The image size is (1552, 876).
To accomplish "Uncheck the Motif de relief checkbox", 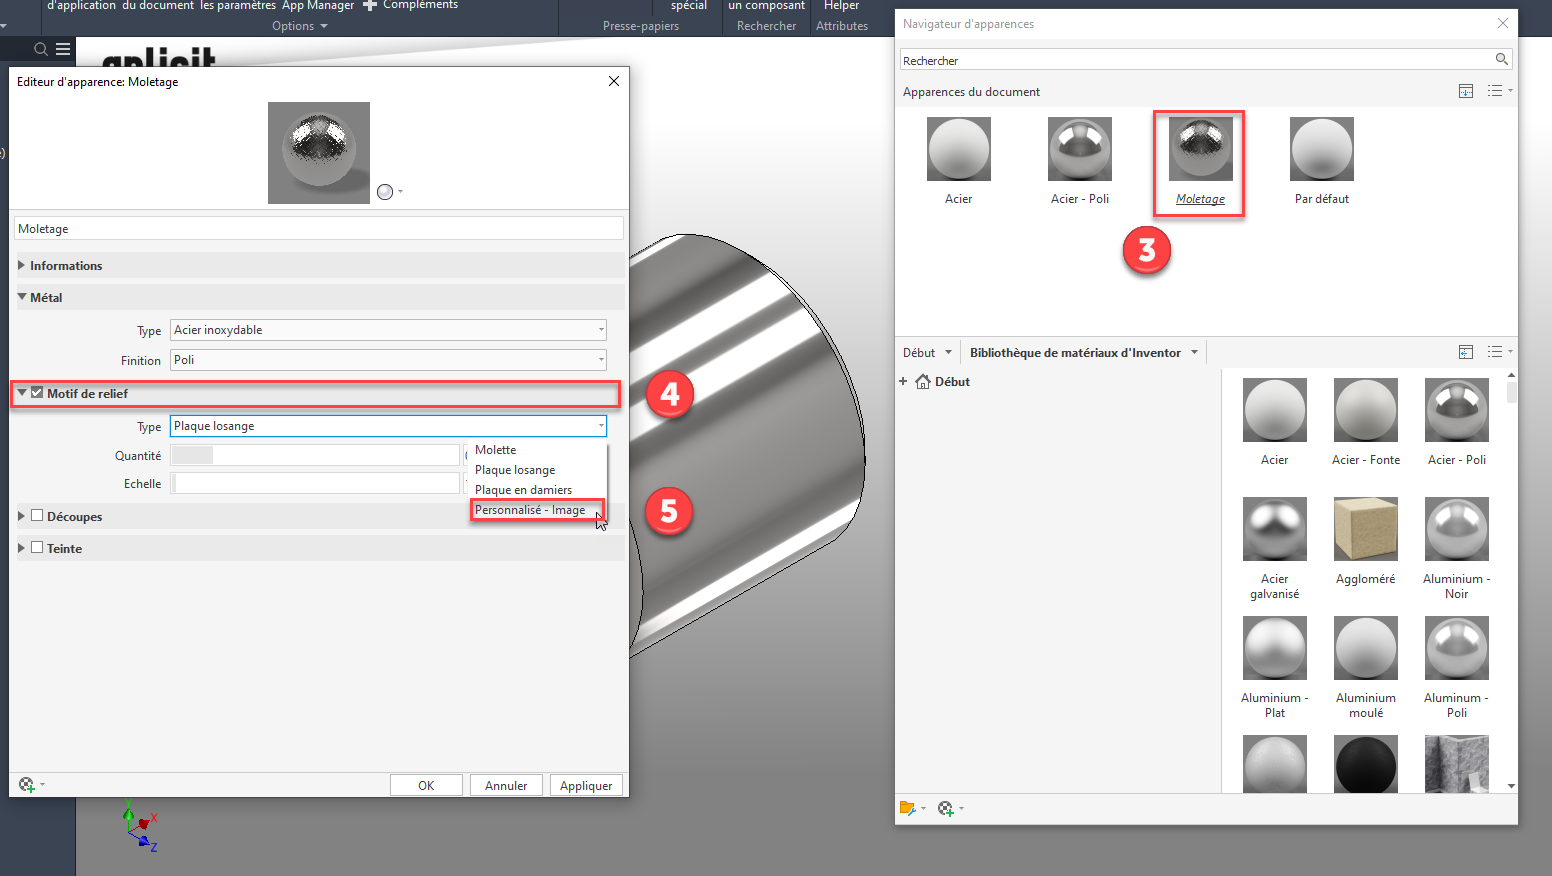I will pos(37,393).
